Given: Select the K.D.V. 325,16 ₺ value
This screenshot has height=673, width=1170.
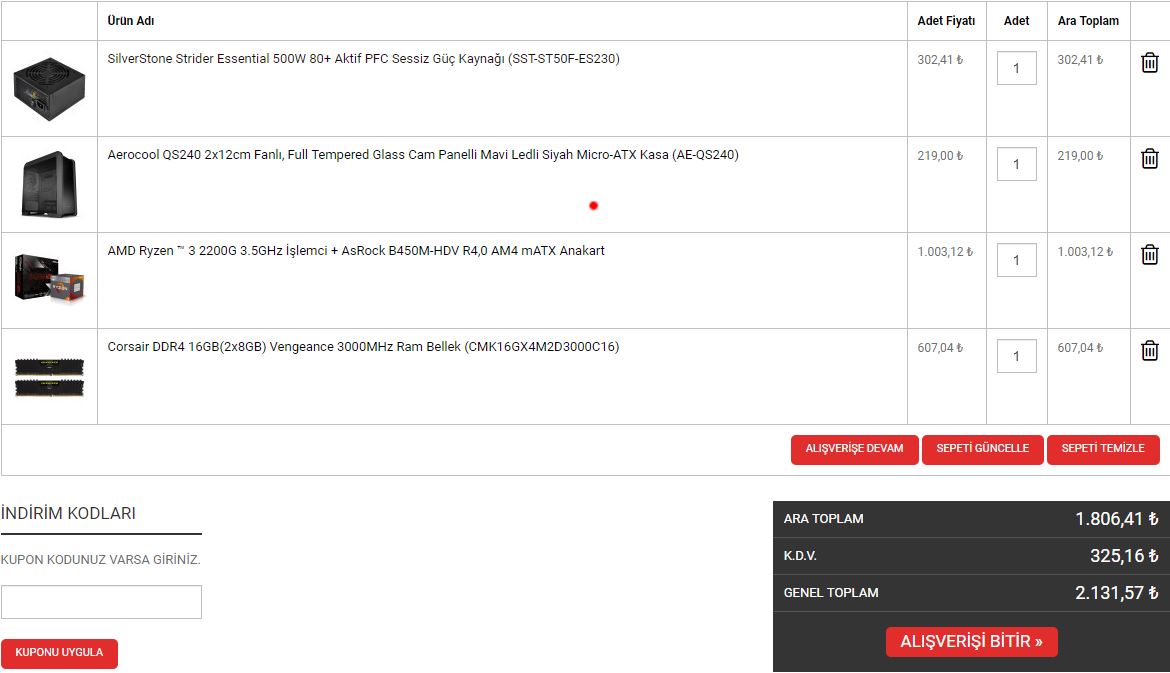Looking at the screenshot, I should coord(1124,556).
